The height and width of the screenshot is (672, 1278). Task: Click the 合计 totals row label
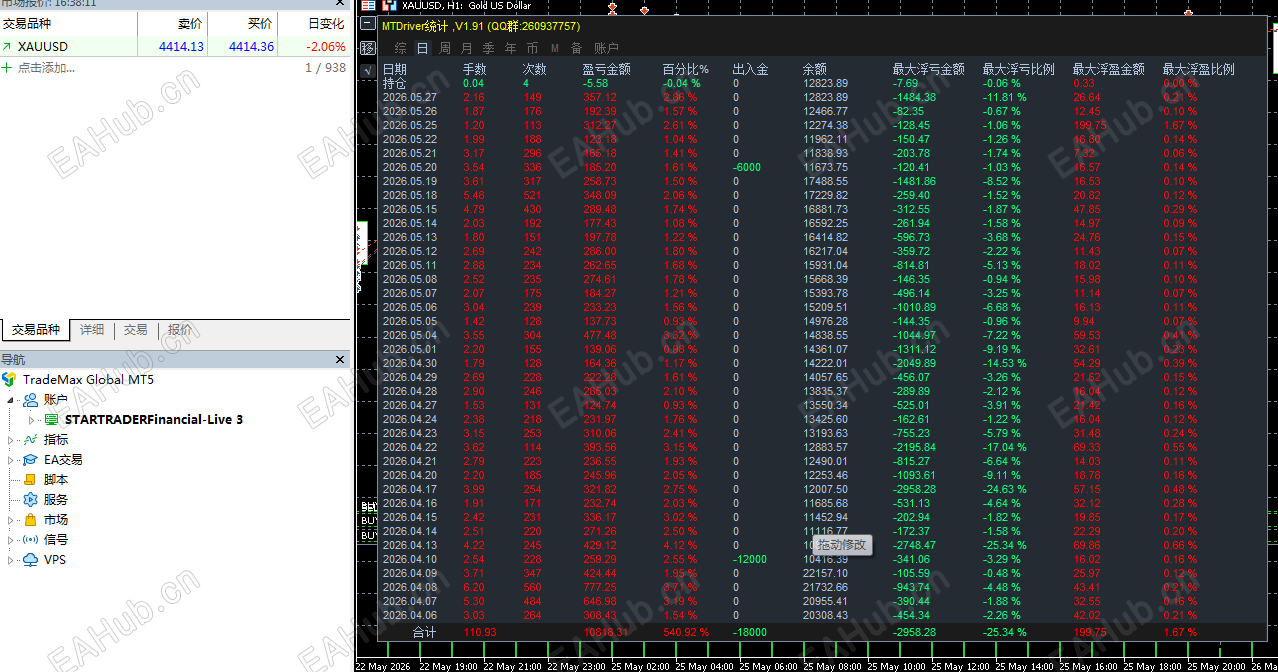[425, 633]
